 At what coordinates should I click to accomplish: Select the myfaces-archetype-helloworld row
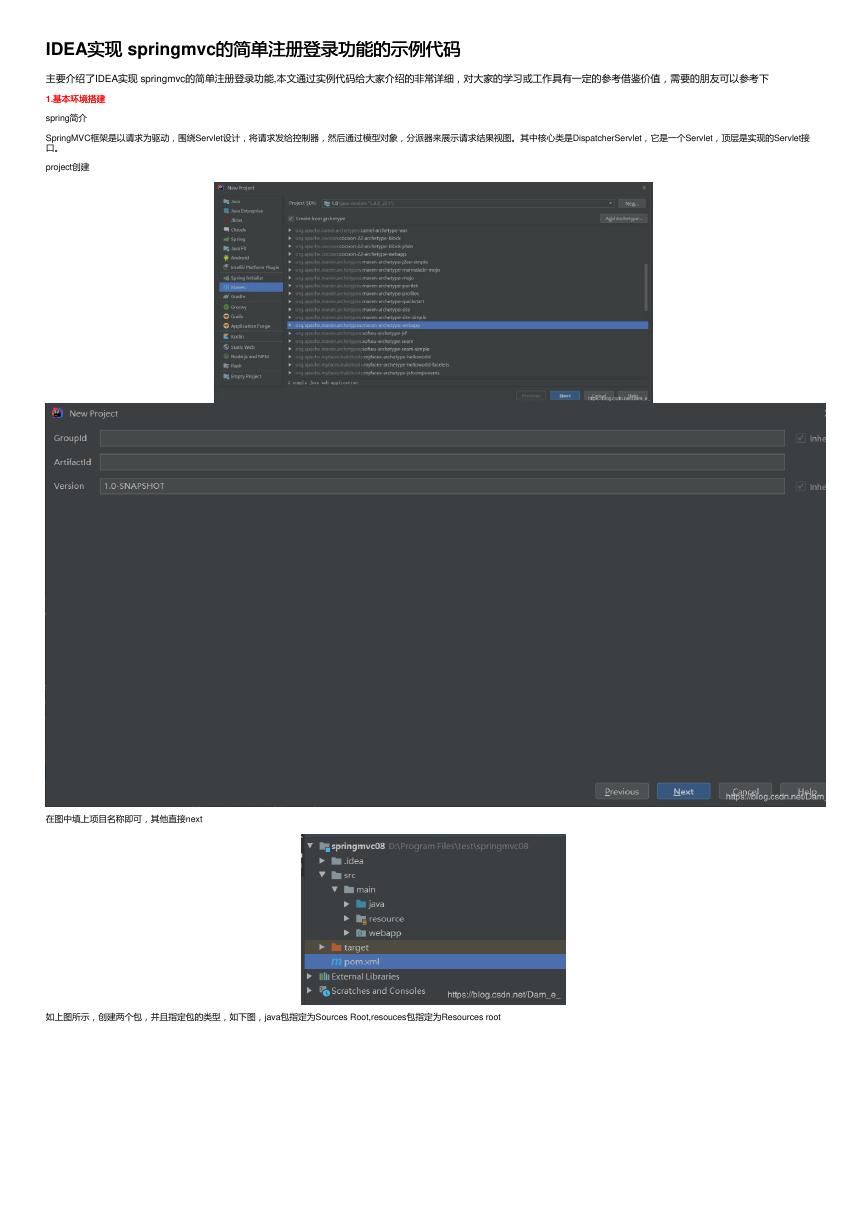(x=468, y=356)
